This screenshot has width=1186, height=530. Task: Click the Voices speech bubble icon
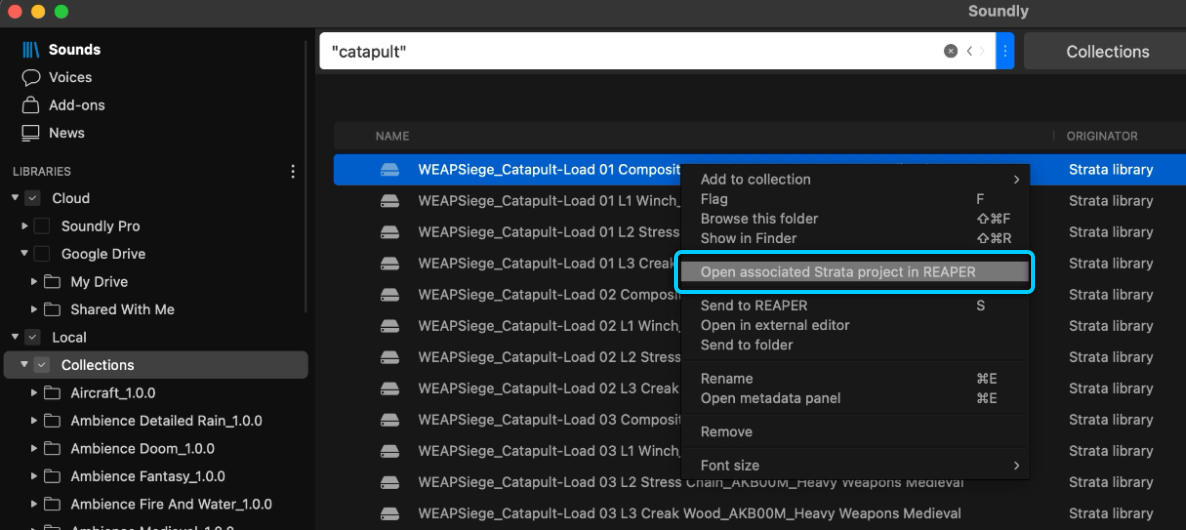coord(30,78)
